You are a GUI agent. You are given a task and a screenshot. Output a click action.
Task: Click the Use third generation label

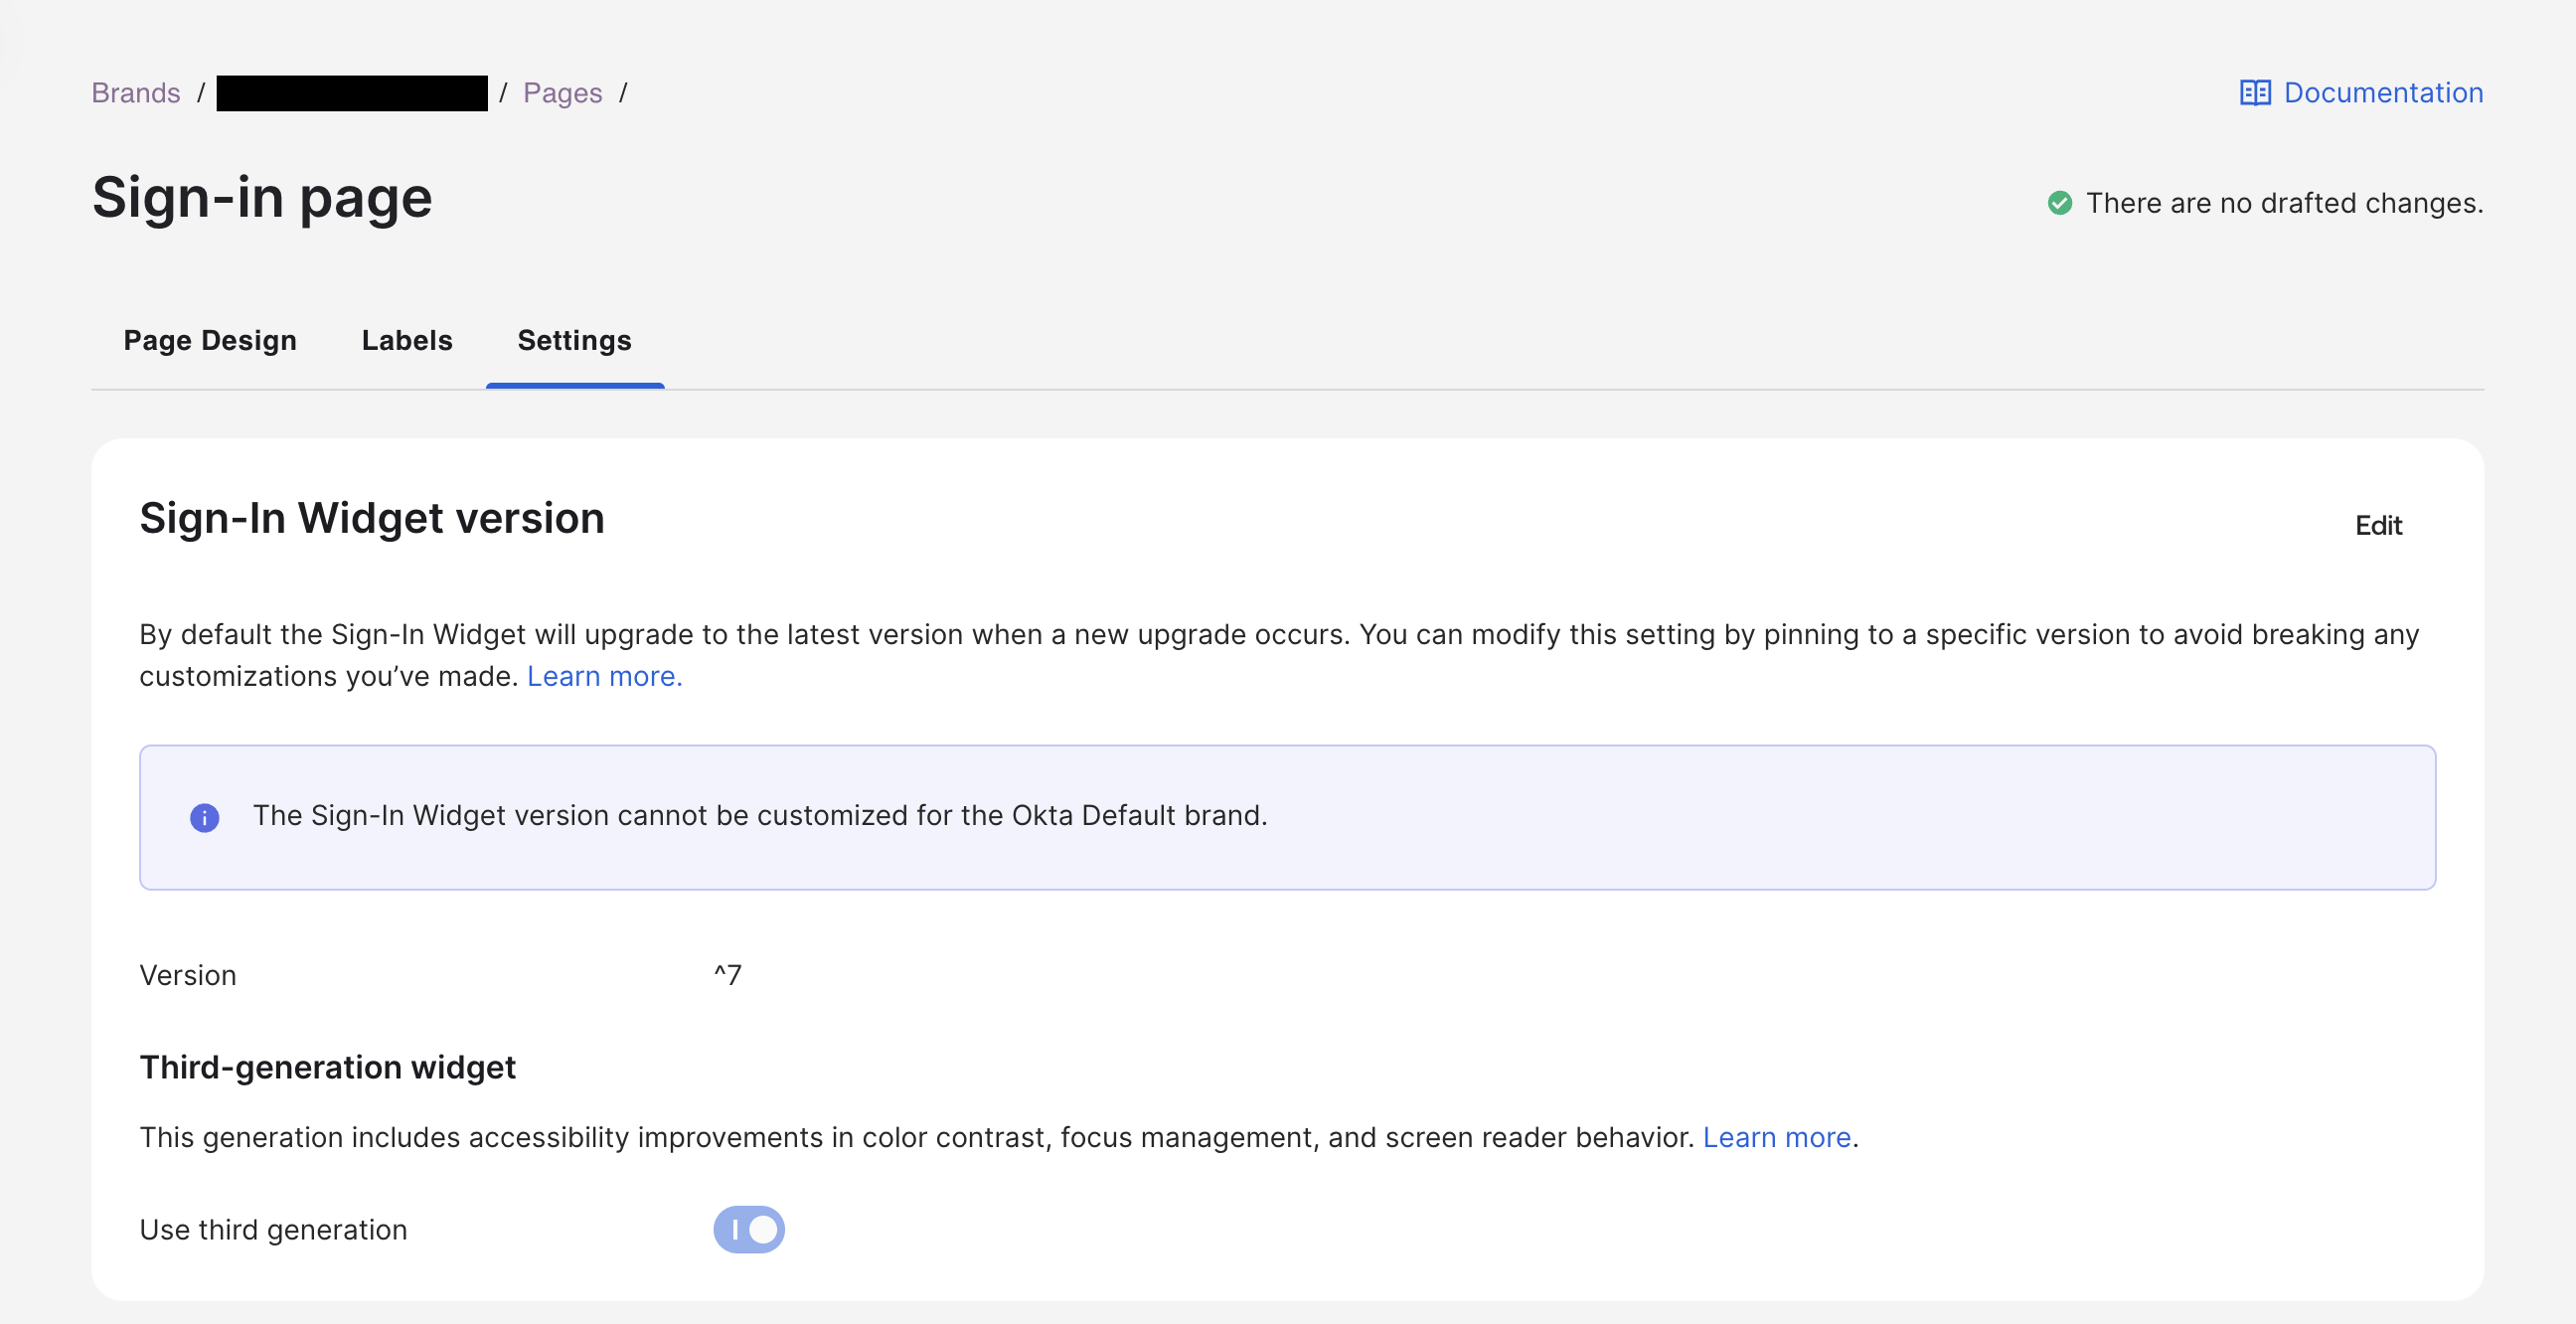(273, 1229)
